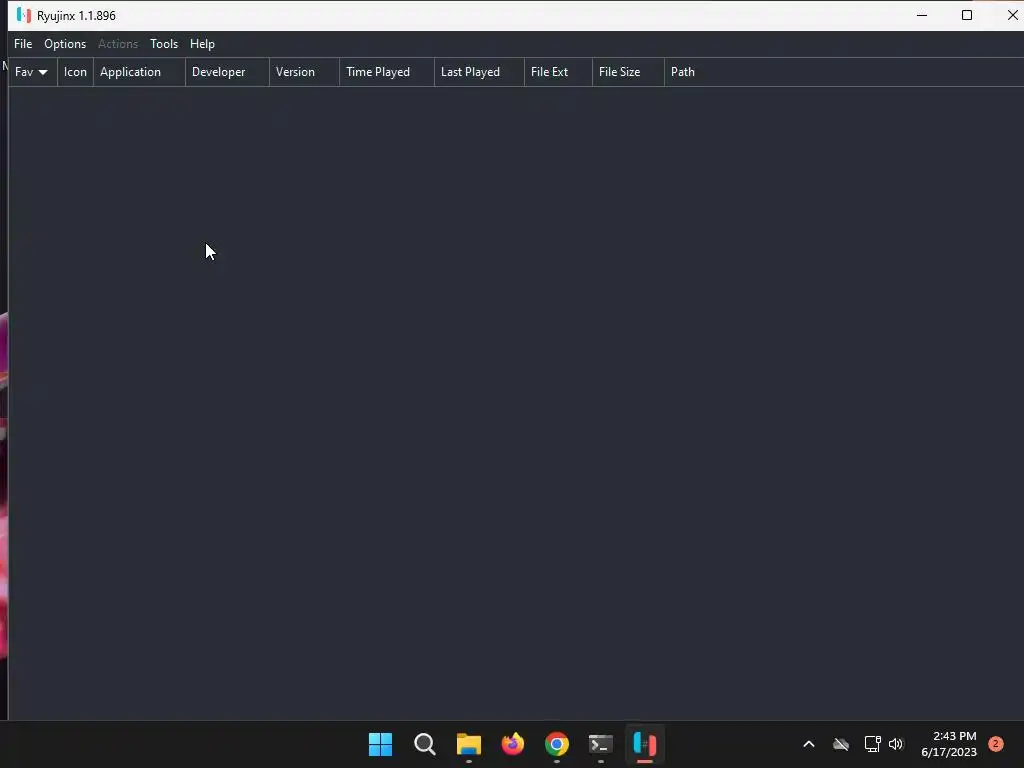Open the Windows Start menu
The image size is (1024, 768).
click(380, 744)
